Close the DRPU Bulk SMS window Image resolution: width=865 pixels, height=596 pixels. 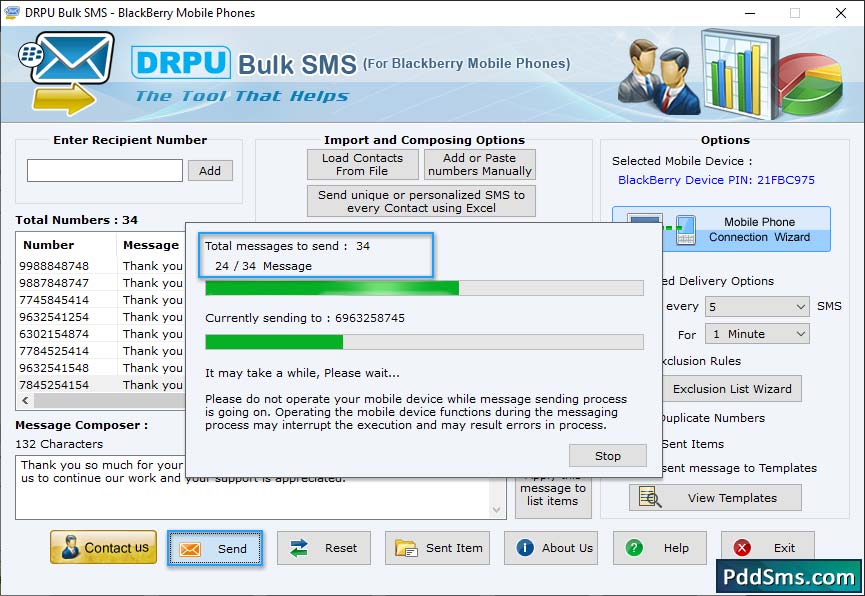pyautogui.click(x=841, y=13)
